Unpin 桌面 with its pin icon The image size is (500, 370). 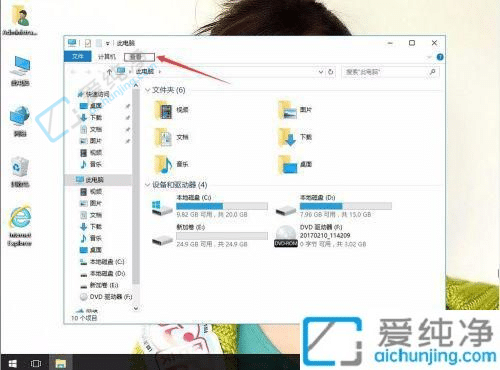127,106
